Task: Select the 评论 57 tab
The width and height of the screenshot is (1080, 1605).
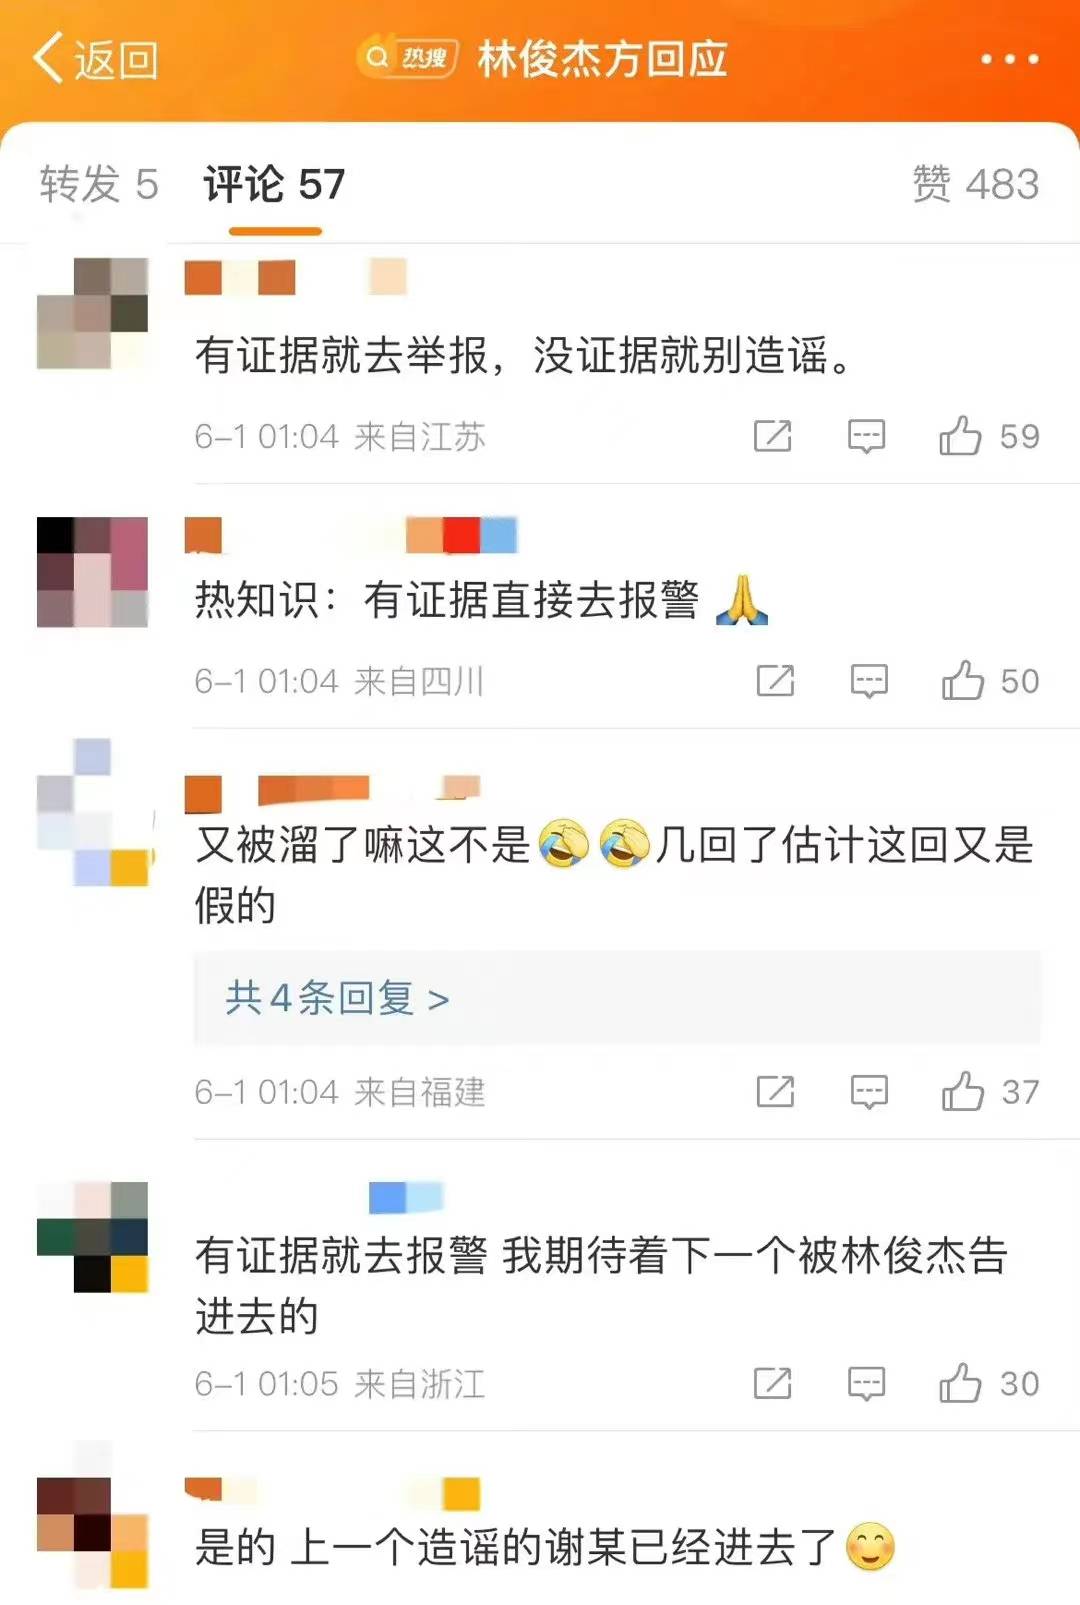Action: pyautogui.click(x=274, y=184)
